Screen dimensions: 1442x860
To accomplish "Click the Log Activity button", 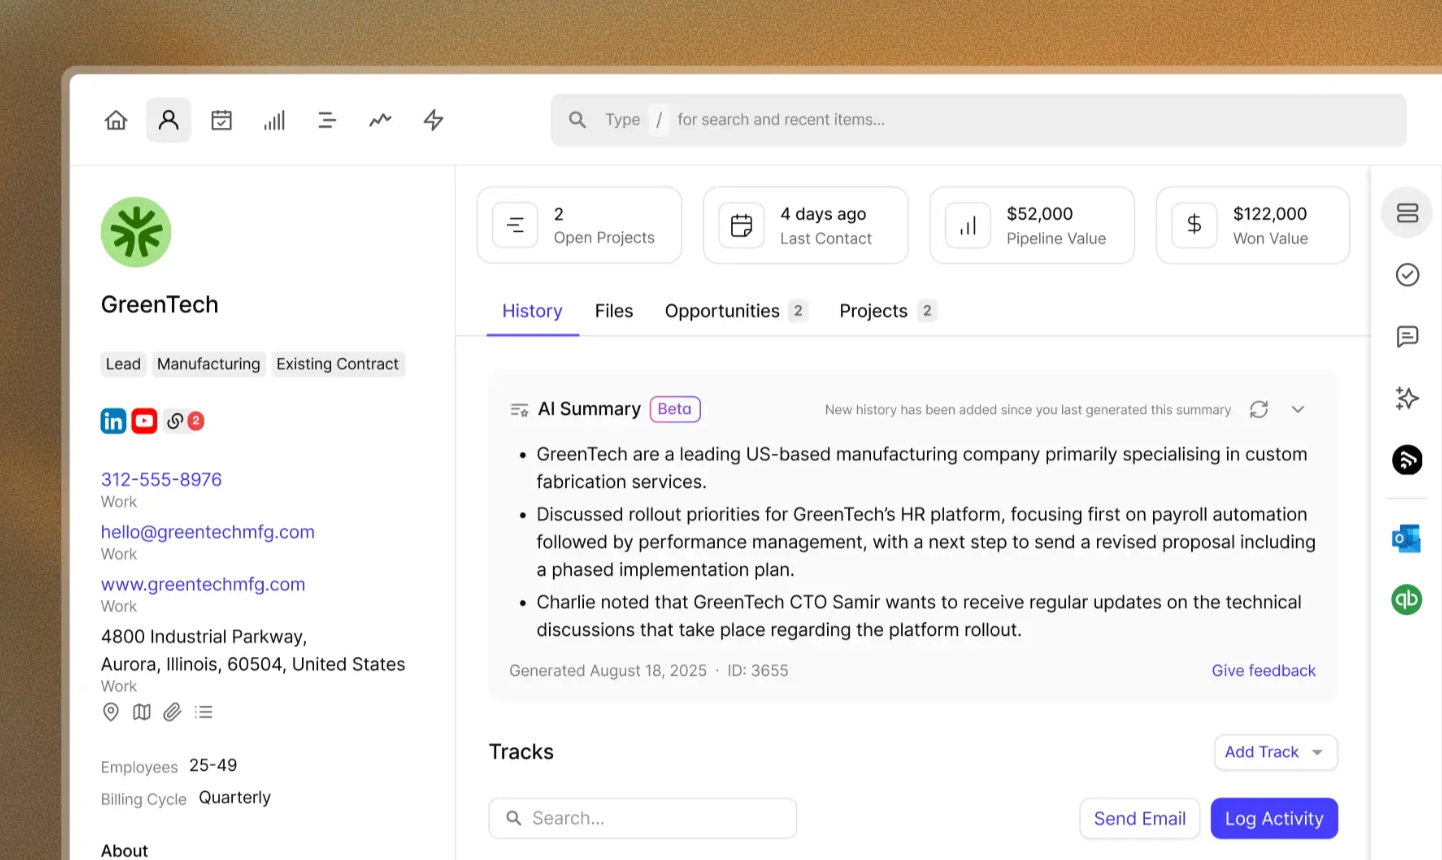I will point(1274,819).
